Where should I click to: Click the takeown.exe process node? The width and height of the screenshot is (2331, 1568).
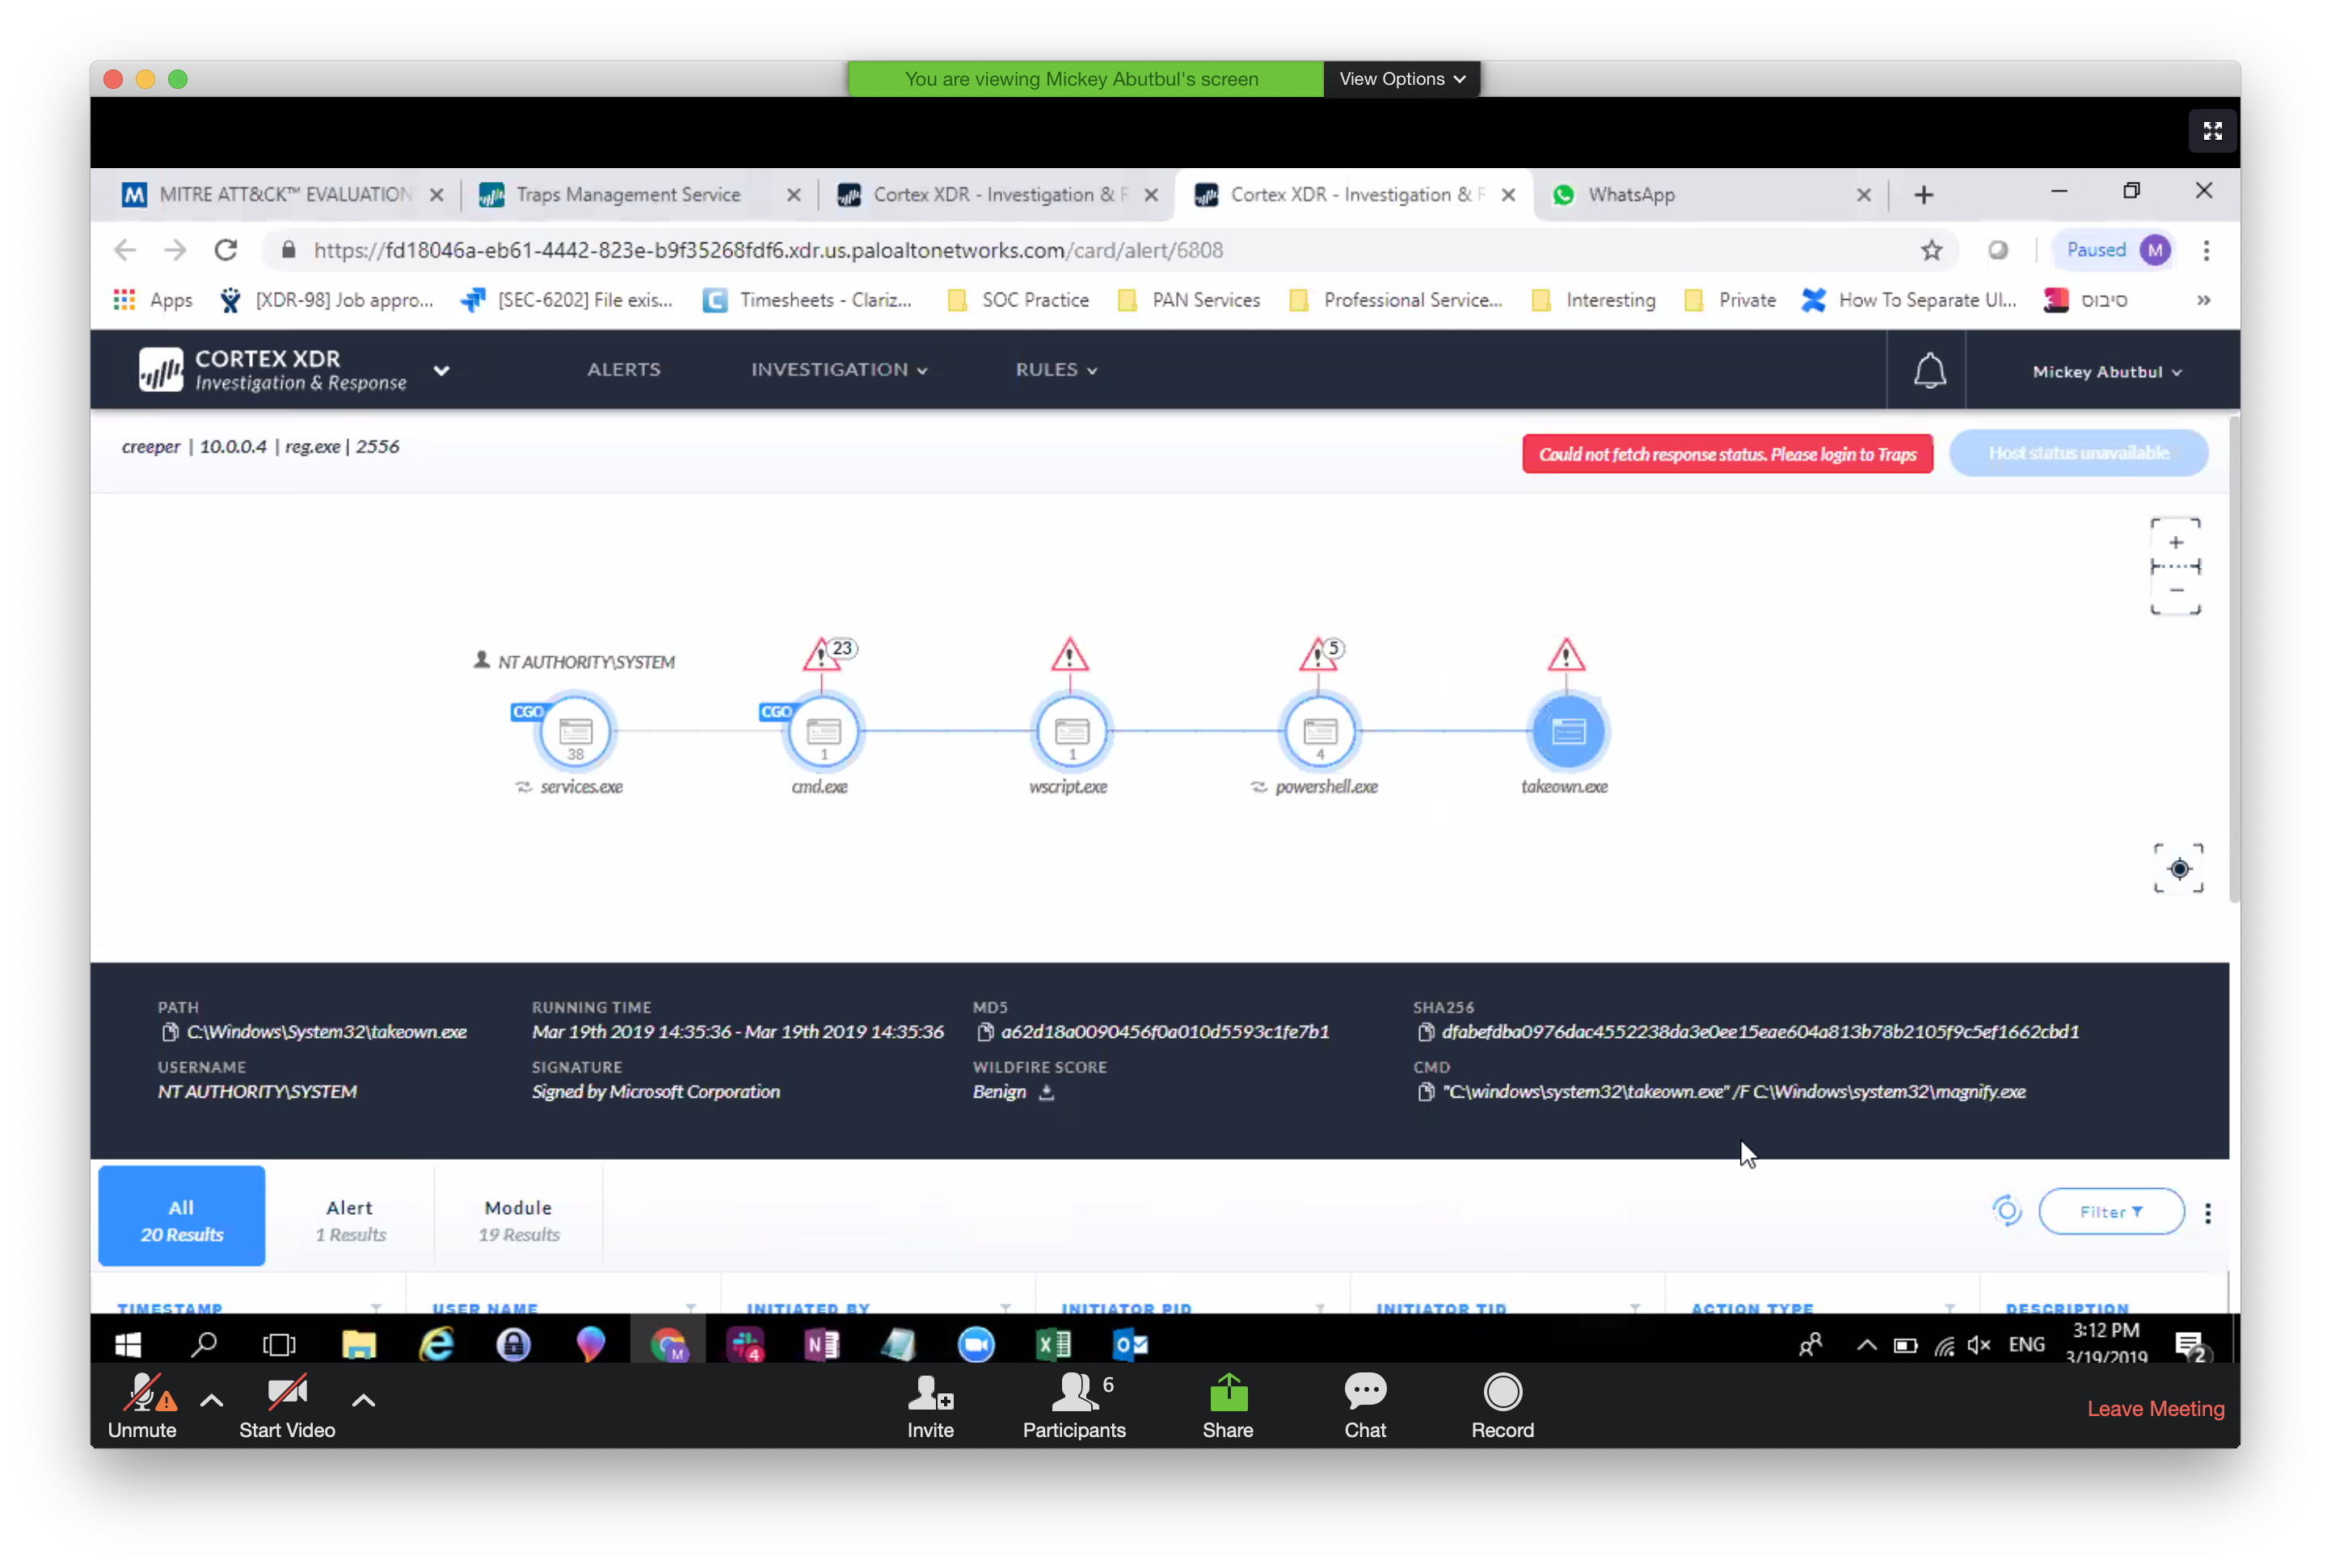point(1567,731)
